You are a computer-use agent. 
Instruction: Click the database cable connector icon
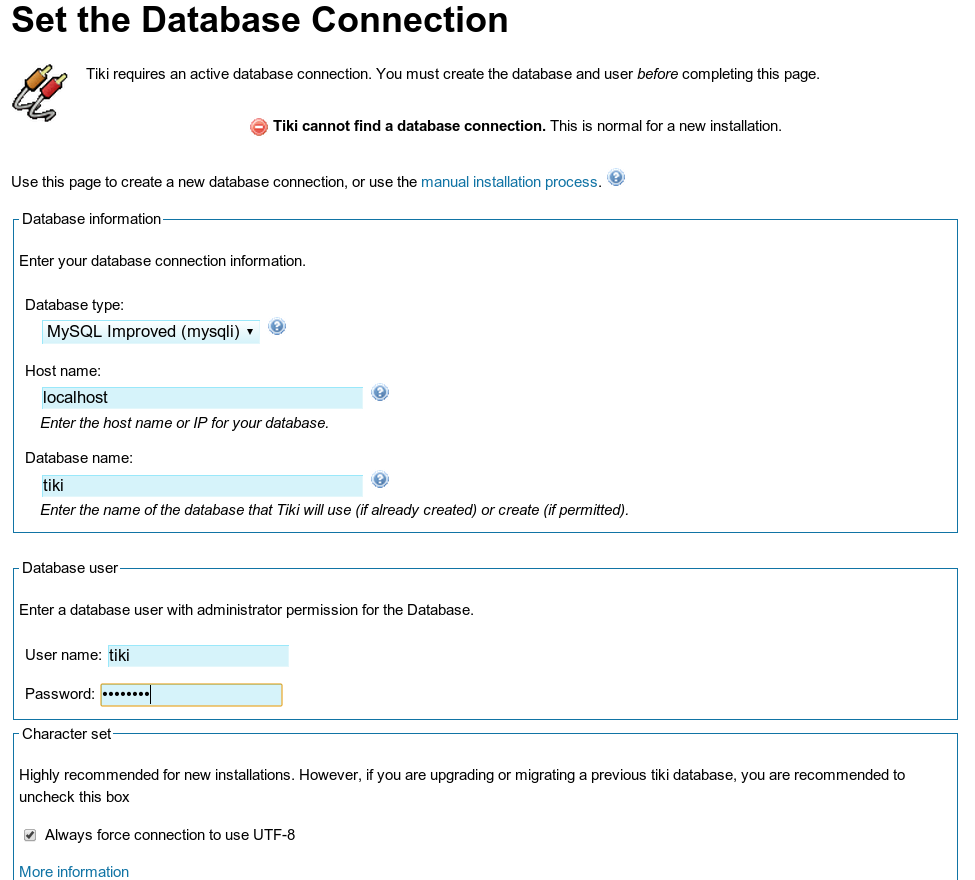[40, 93]
